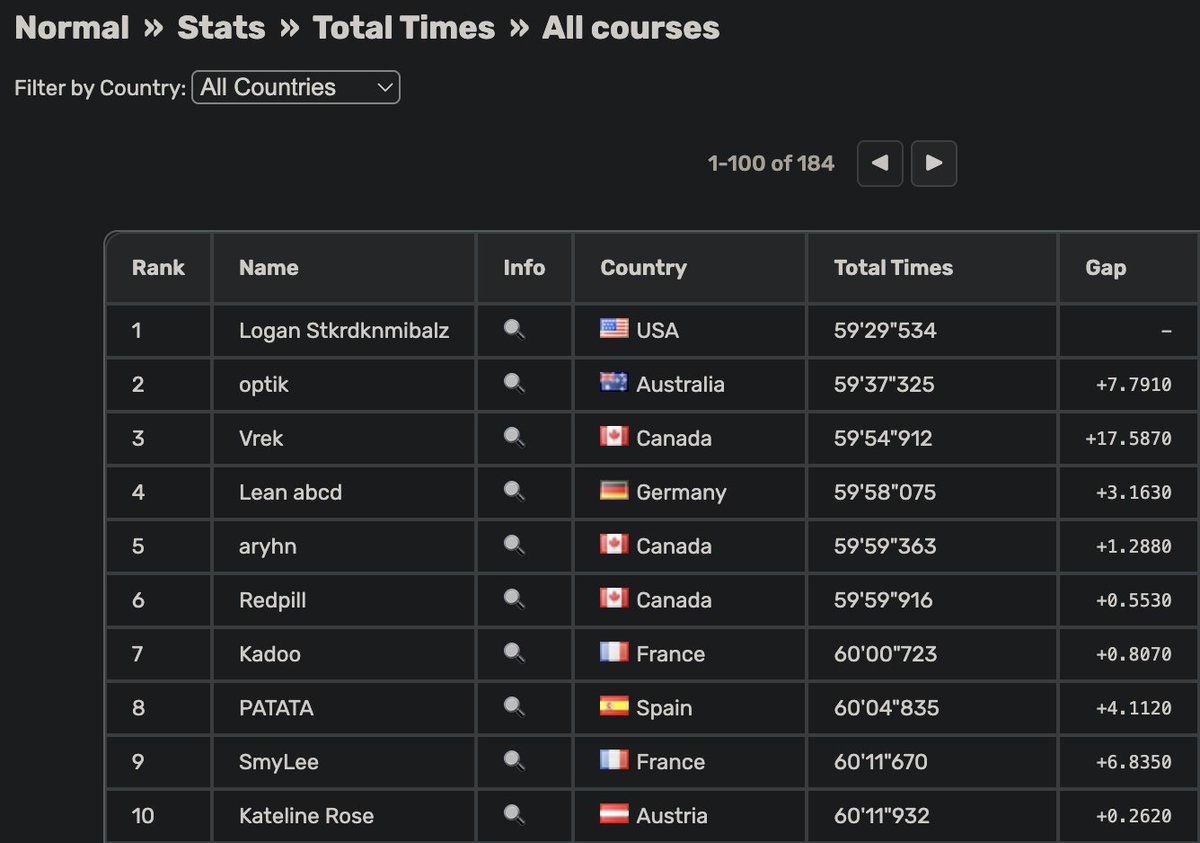
Task: Open info magnifier for Redpill
Action: pos(514,599)
